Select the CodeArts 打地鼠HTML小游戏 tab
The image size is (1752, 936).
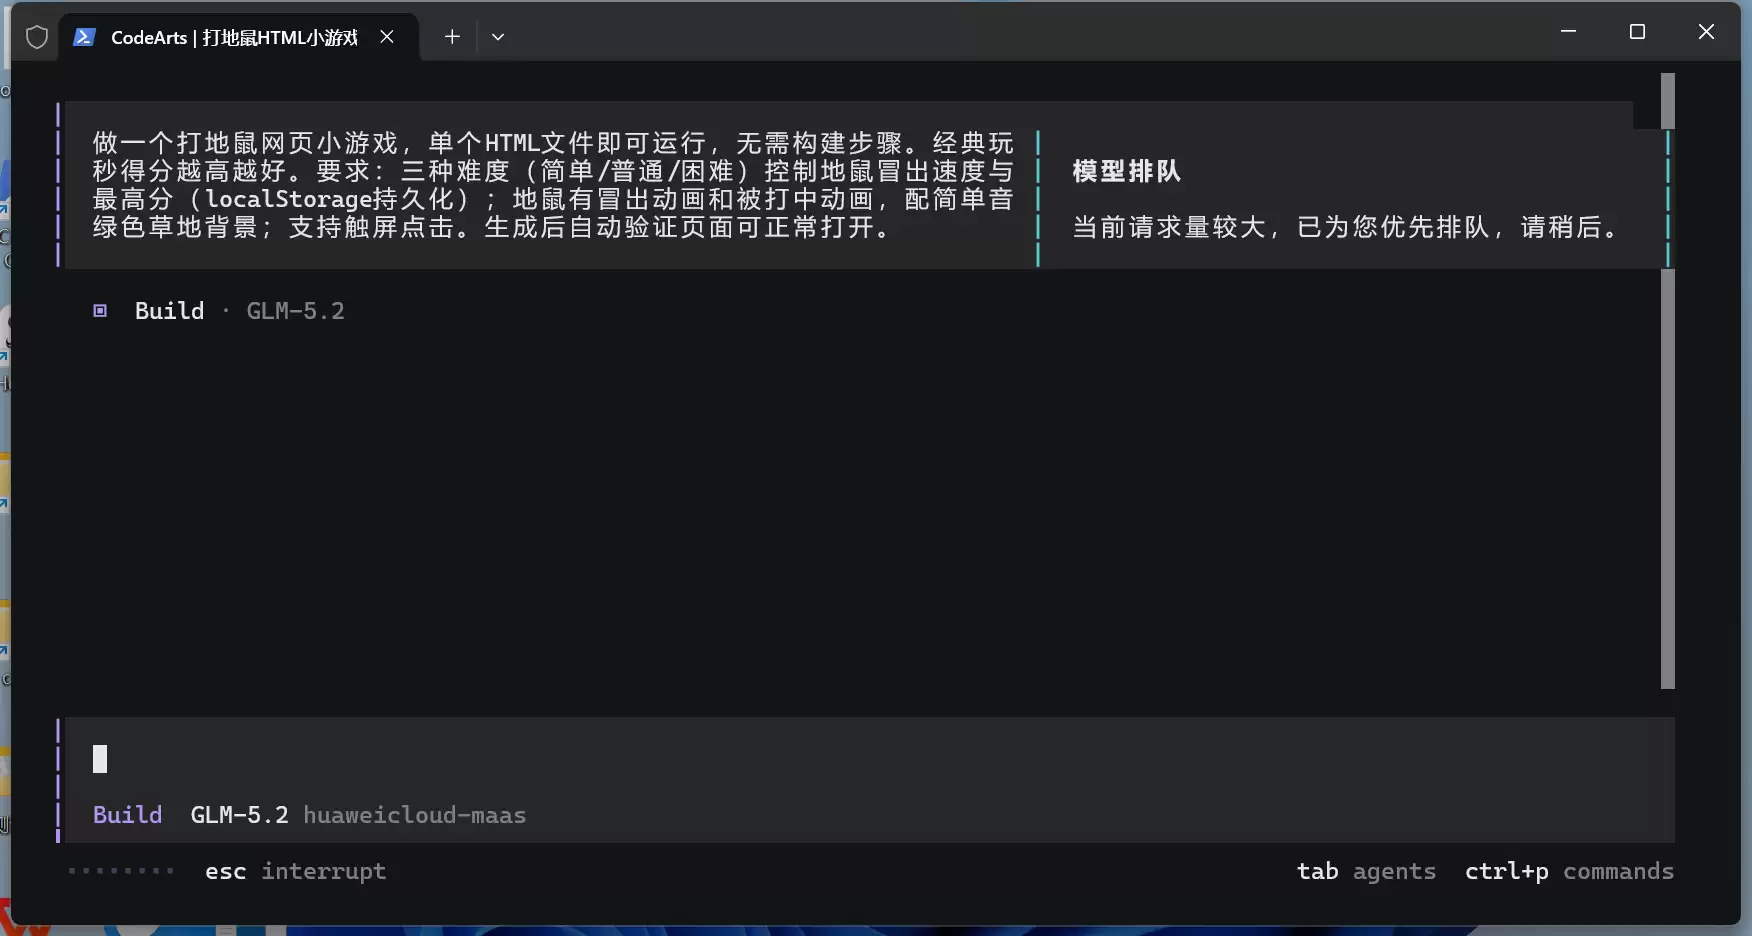coord(239,37)
